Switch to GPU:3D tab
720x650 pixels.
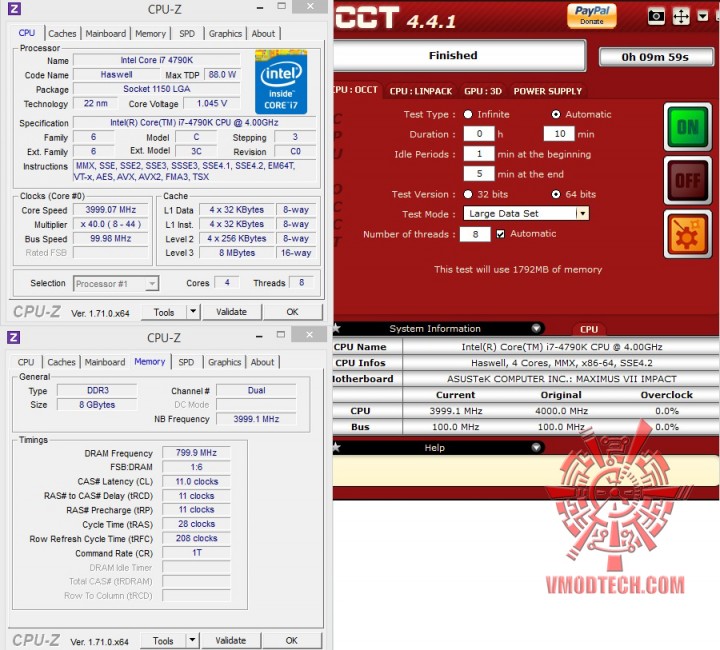(x=483, y=91)
